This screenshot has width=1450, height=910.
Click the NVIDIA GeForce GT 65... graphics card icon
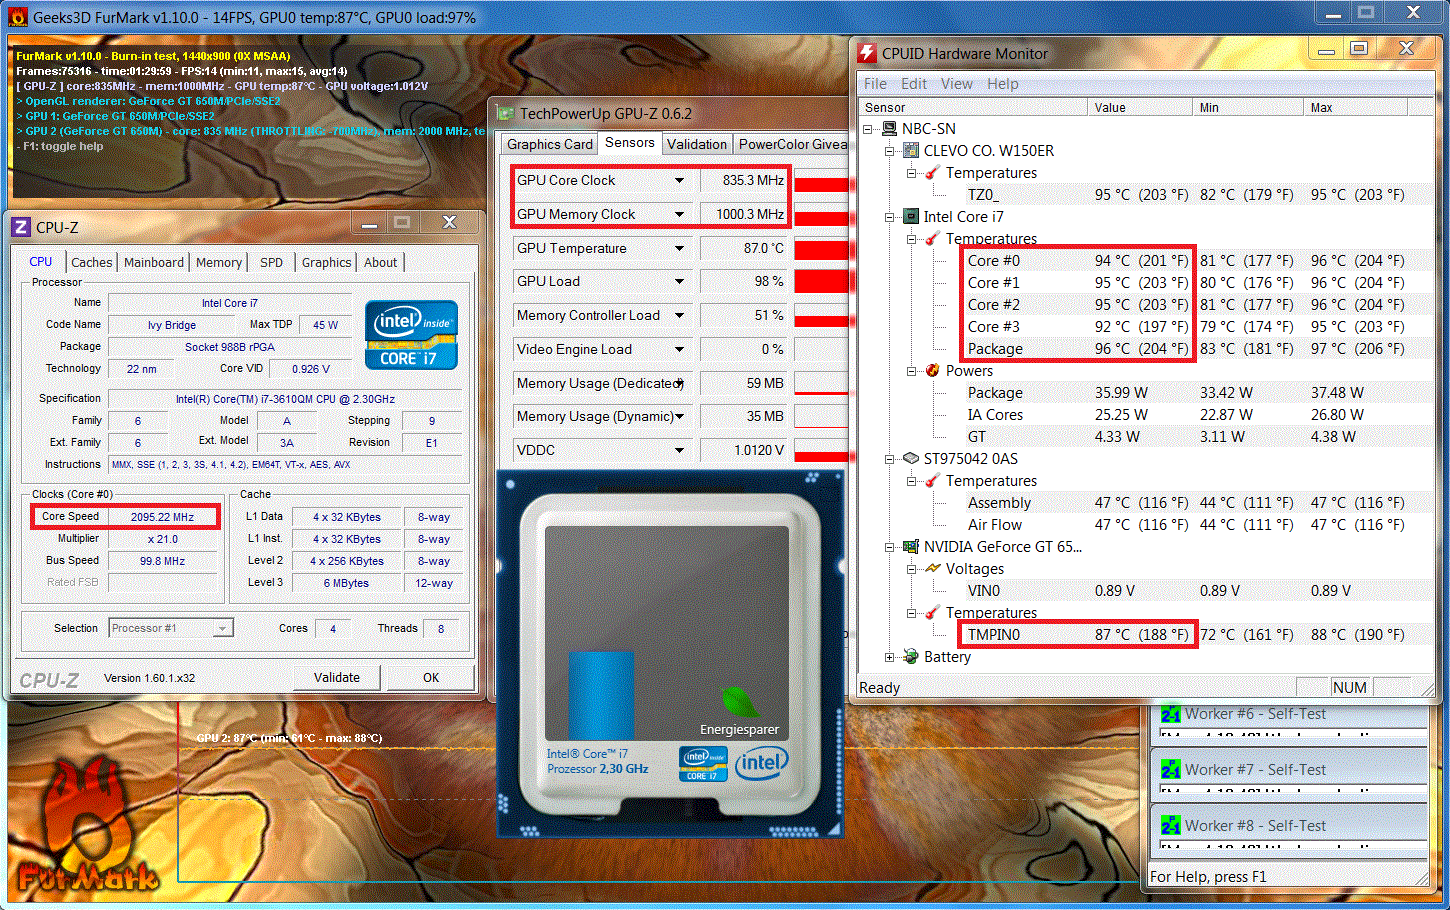pyautogui.click(x=911, y=547)
